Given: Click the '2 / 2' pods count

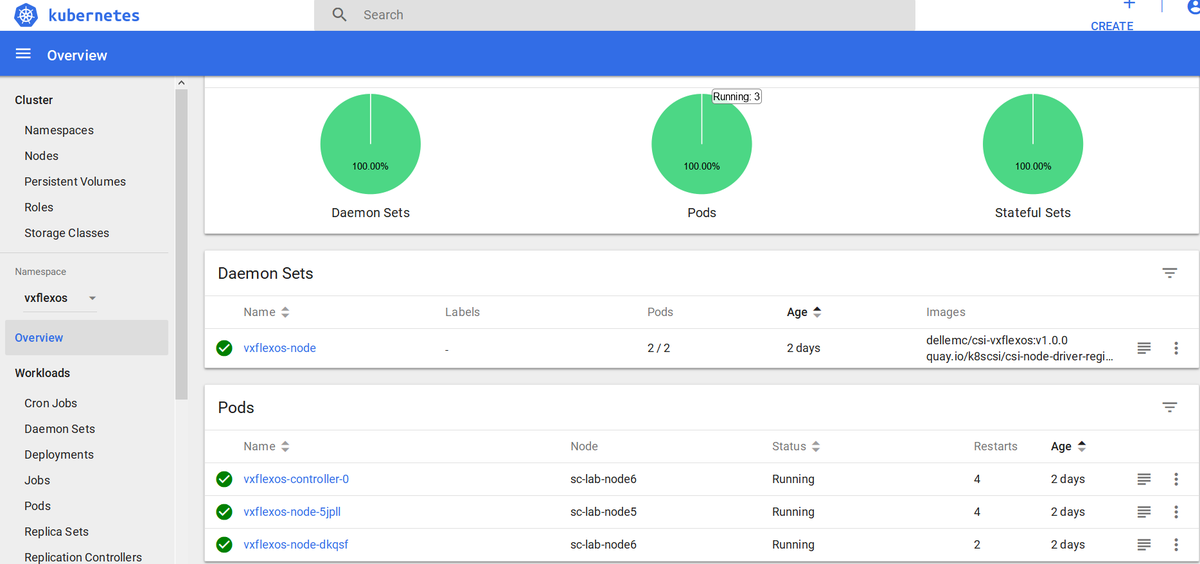Looking at the screenshot, I should 659,348.
